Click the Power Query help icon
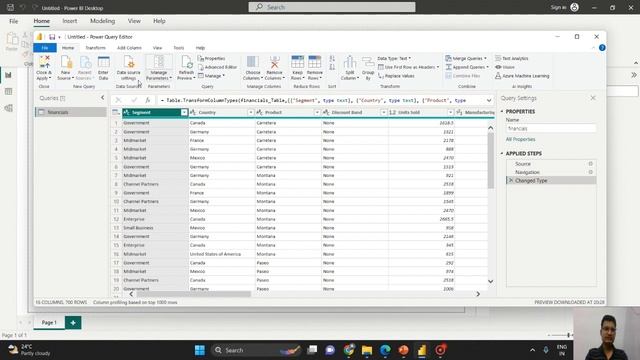This screenshot has width=640, height=360. point(602,48)
